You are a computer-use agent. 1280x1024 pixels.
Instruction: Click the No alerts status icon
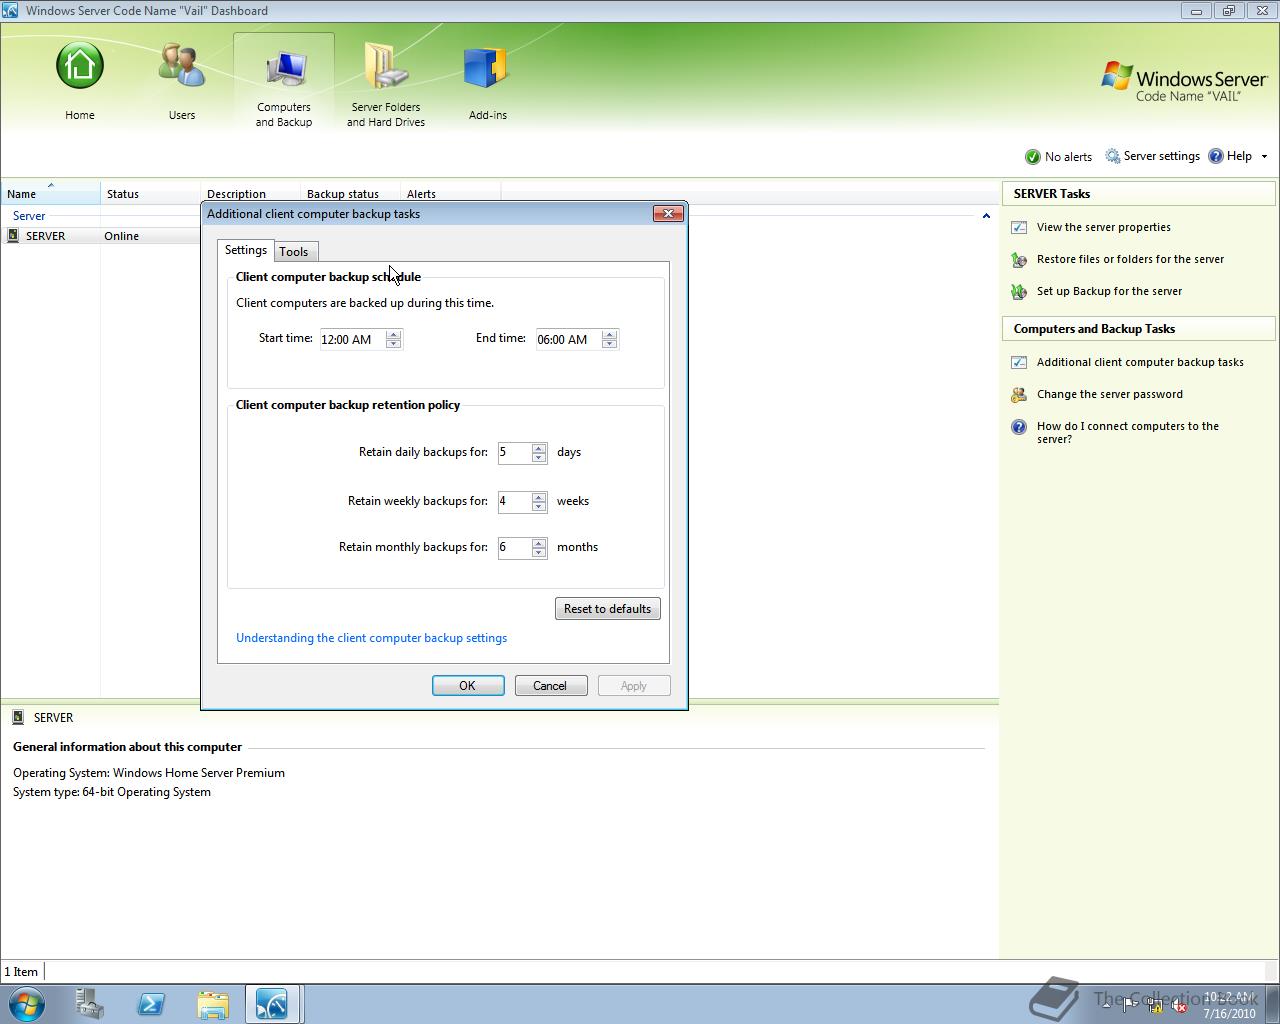[1033, 157]
